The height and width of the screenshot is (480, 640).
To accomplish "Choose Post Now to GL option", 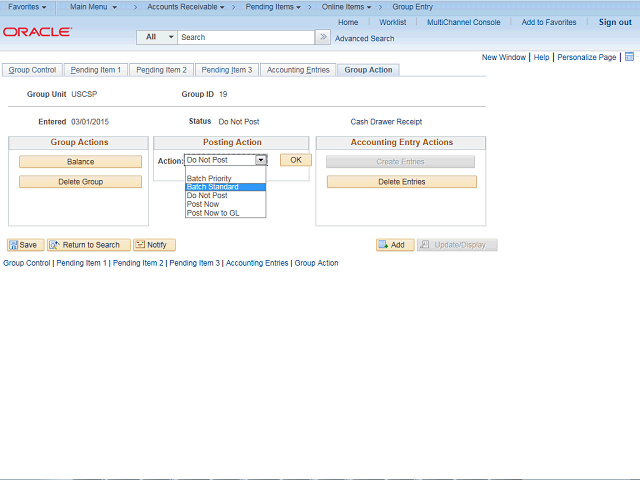I will coord(225,213).
